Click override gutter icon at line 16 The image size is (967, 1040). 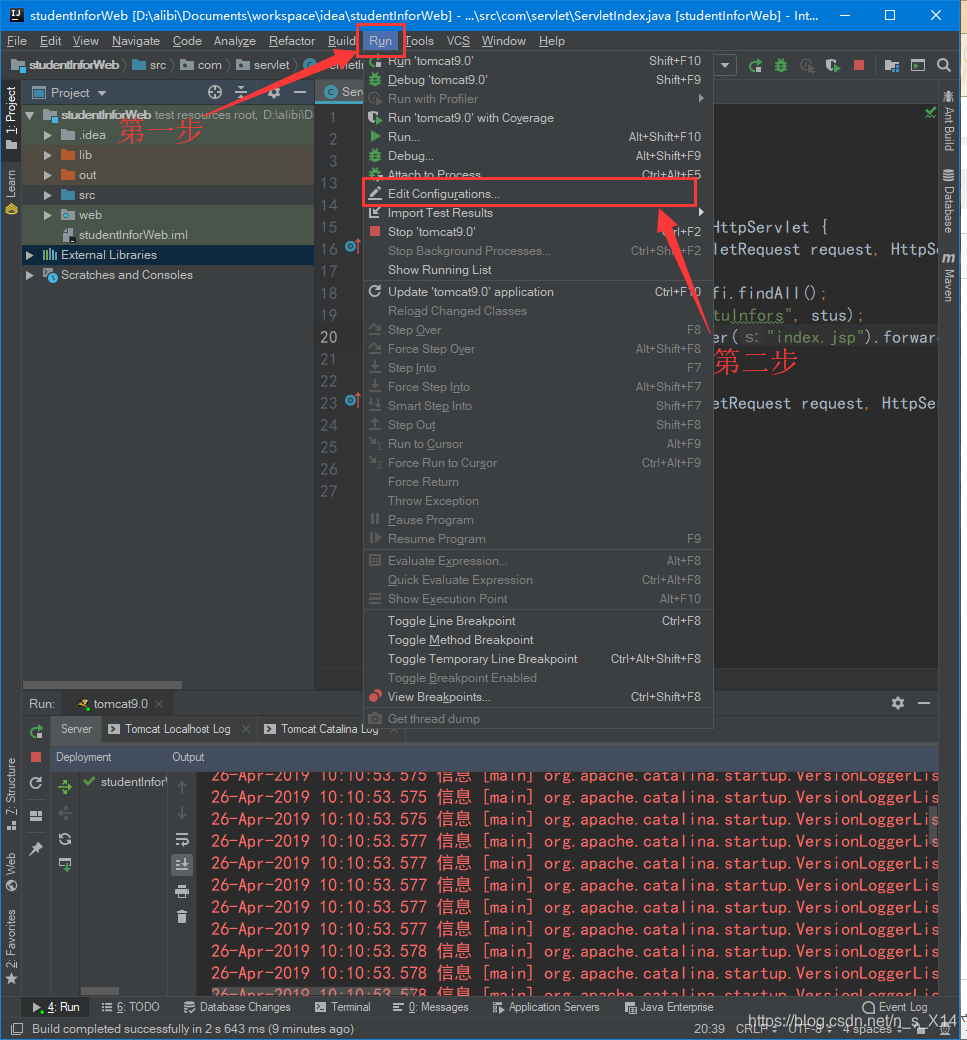pyautogui.click(x=353, y=247)
